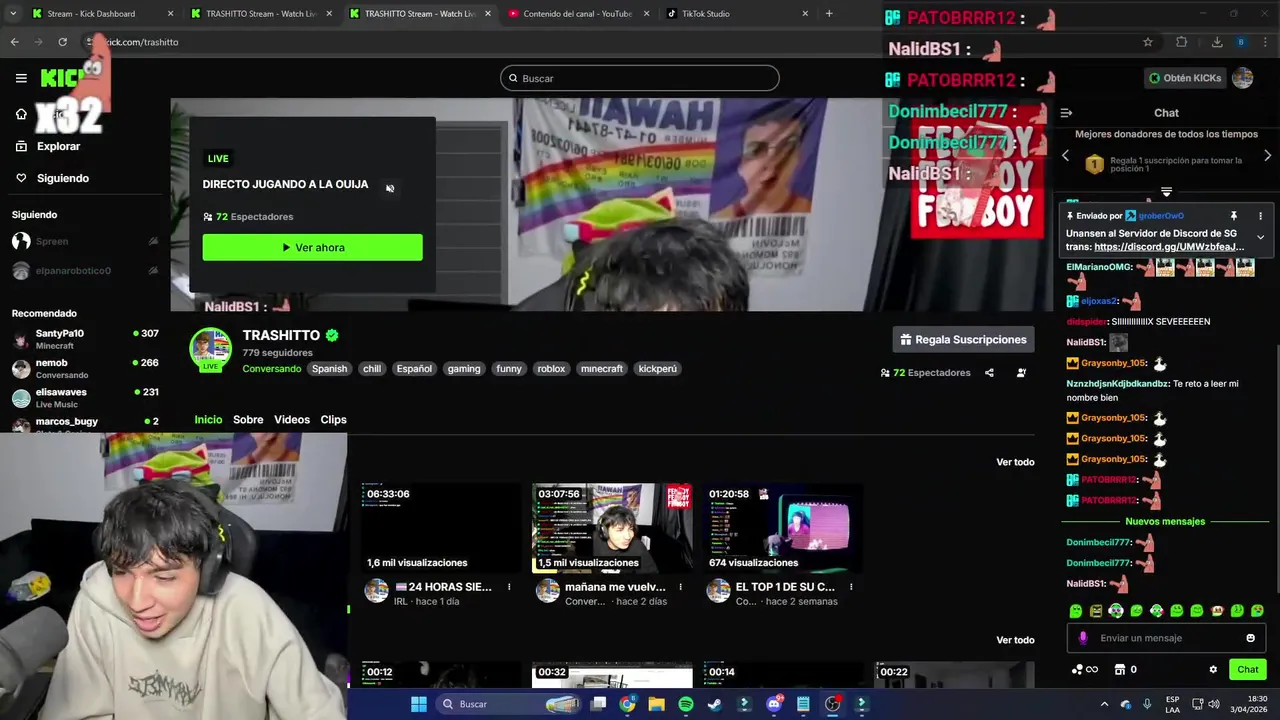Select the Inicio tab

pos(208,420)
